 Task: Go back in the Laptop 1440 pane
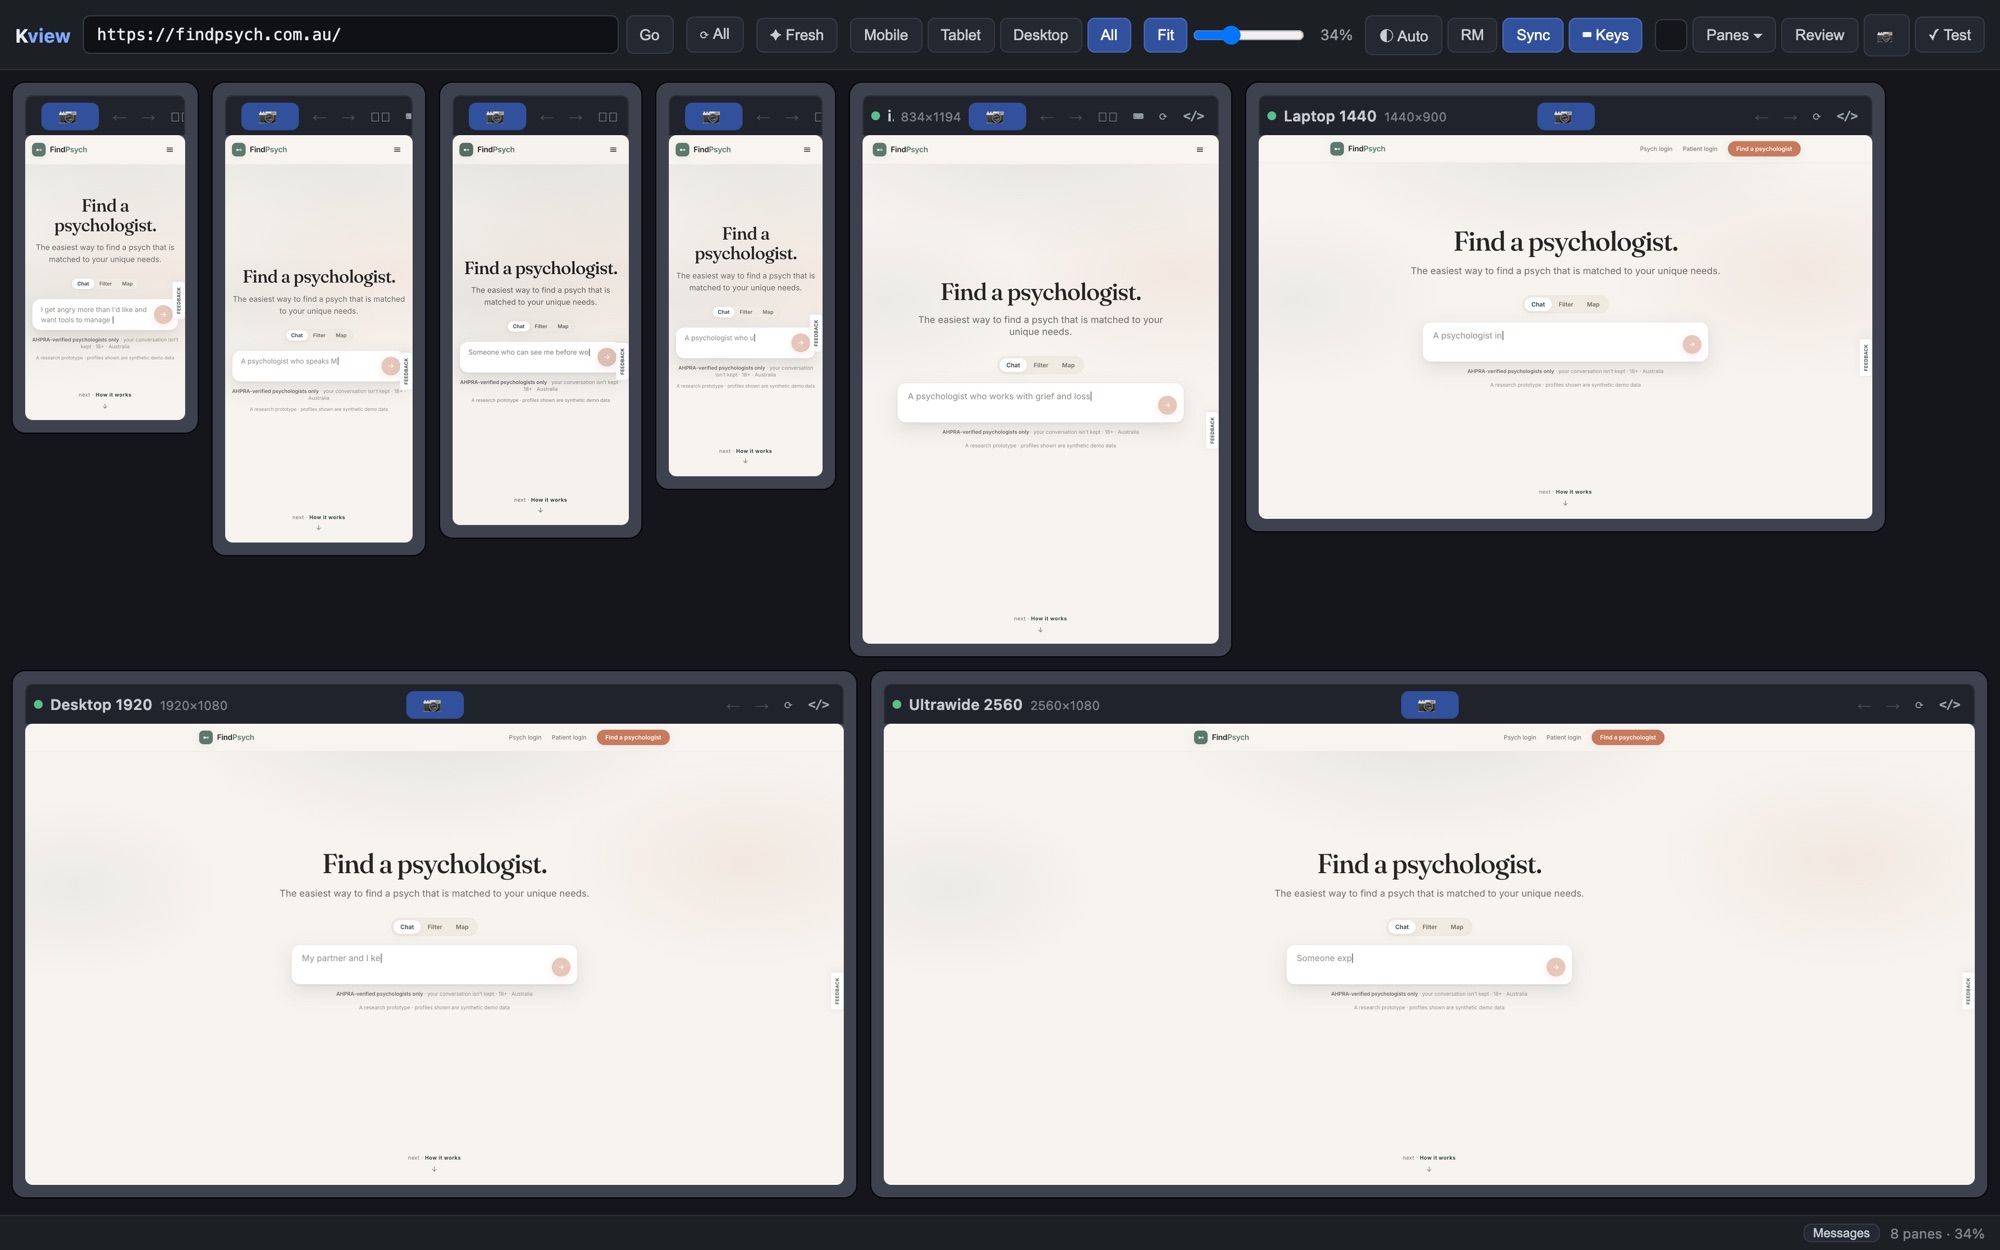1761,117
